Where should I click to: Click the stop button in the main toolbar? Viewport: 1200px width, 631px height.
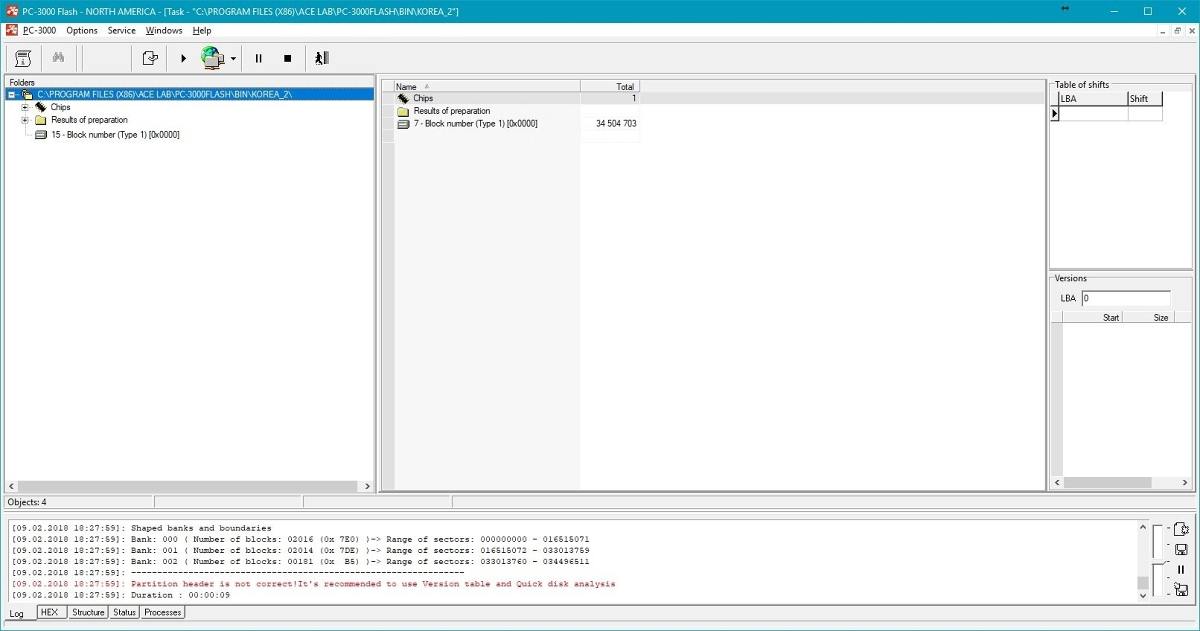tap(287, 58)
